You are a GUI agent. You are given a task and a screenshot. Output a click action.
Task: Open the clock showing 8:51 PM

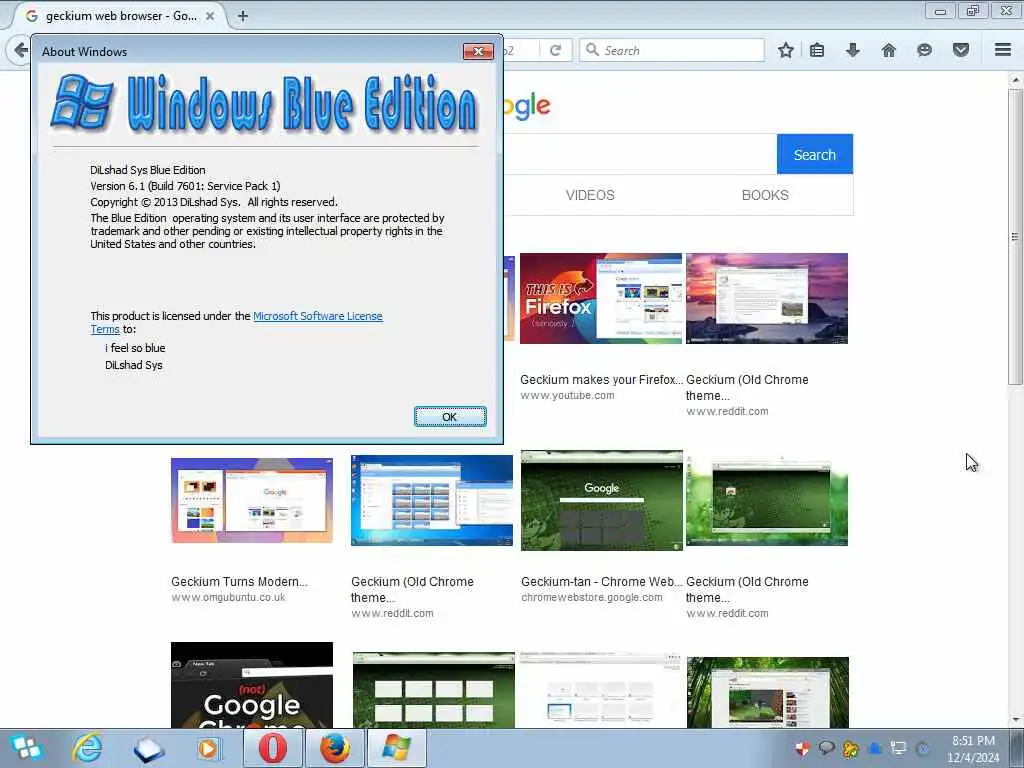point(973,749)
